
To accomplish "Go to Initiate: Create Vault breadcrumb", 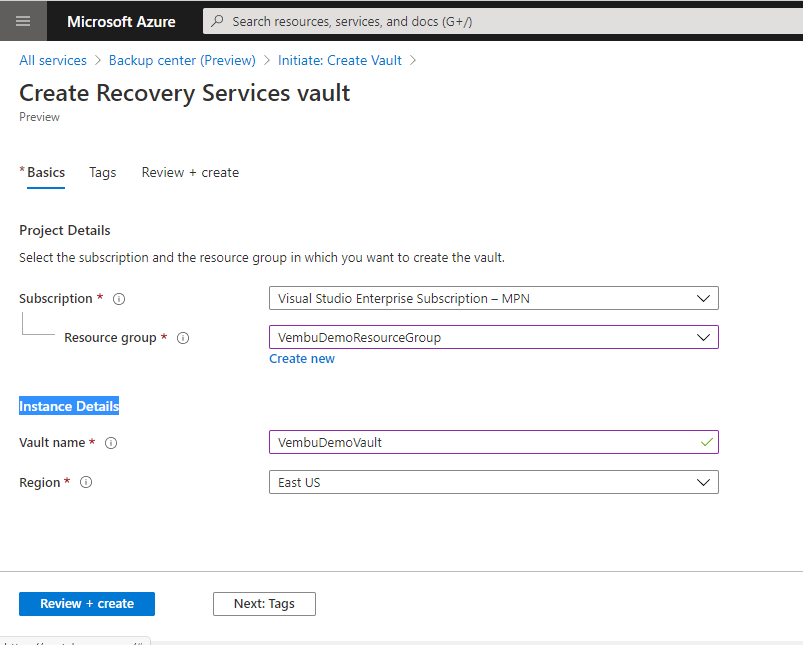I will point(340,60).
